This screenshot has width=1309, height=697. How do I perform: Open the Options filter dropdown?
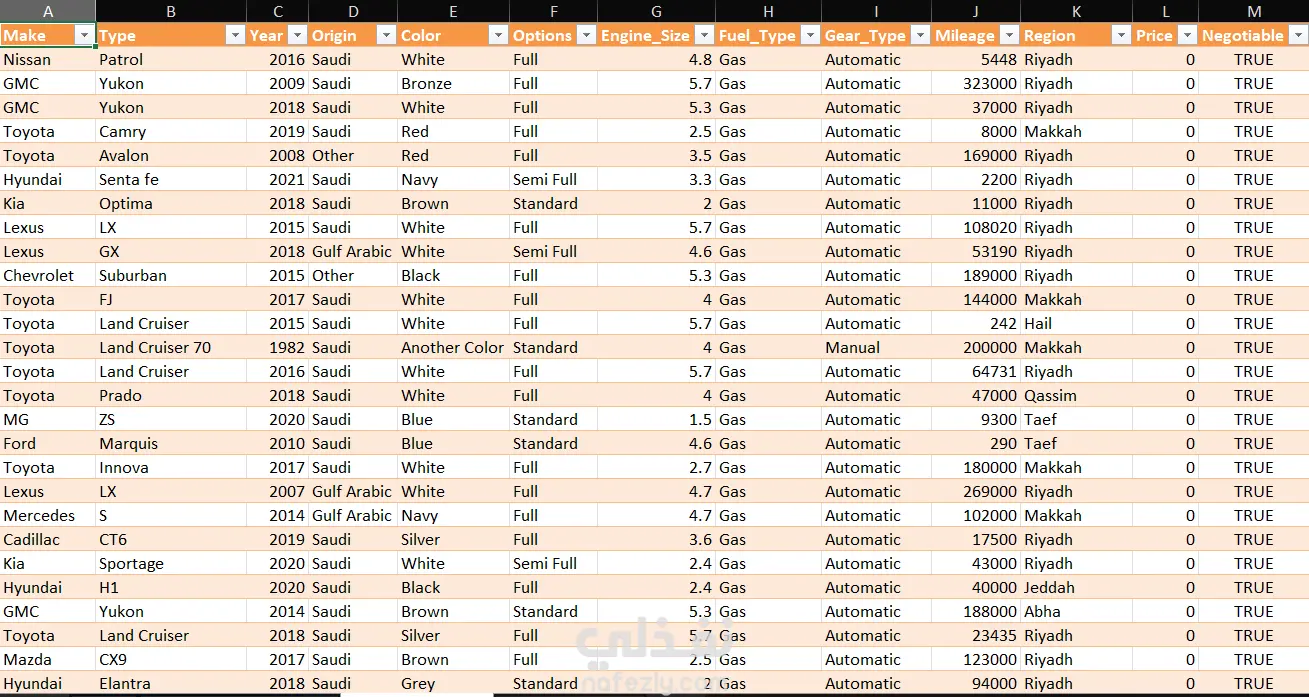586,35
